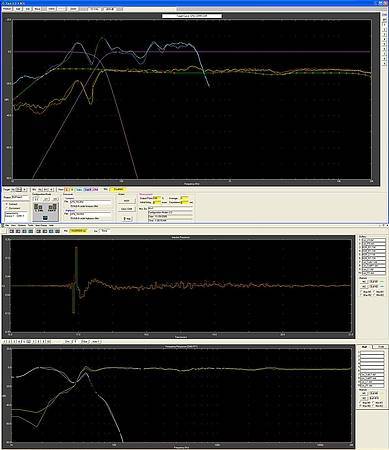This screenshot has height=450, width=389.
Task: Click the left speaker icon in the configuration diagram
Action: click(39, 207)
